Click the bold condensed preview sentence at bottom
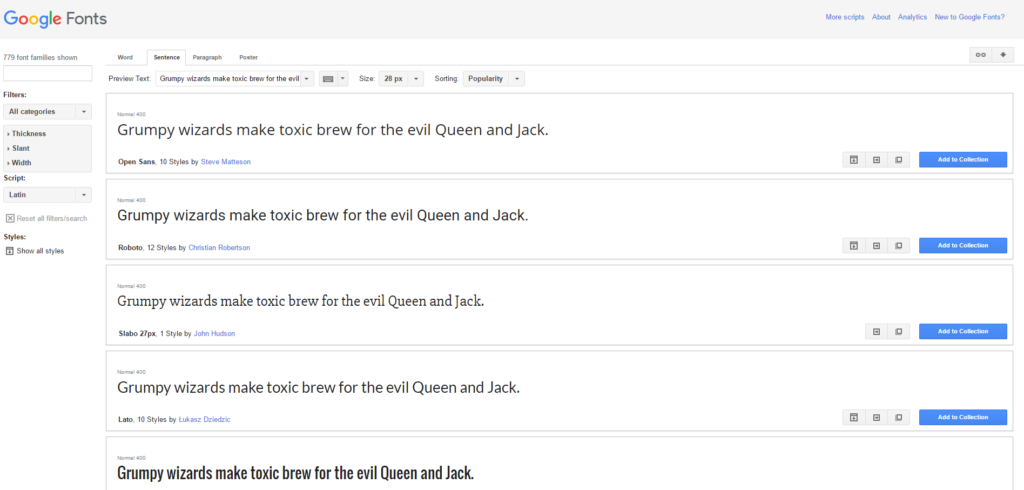The width and height of the screenshot is (1024, 490). click(x=295, y=473)
